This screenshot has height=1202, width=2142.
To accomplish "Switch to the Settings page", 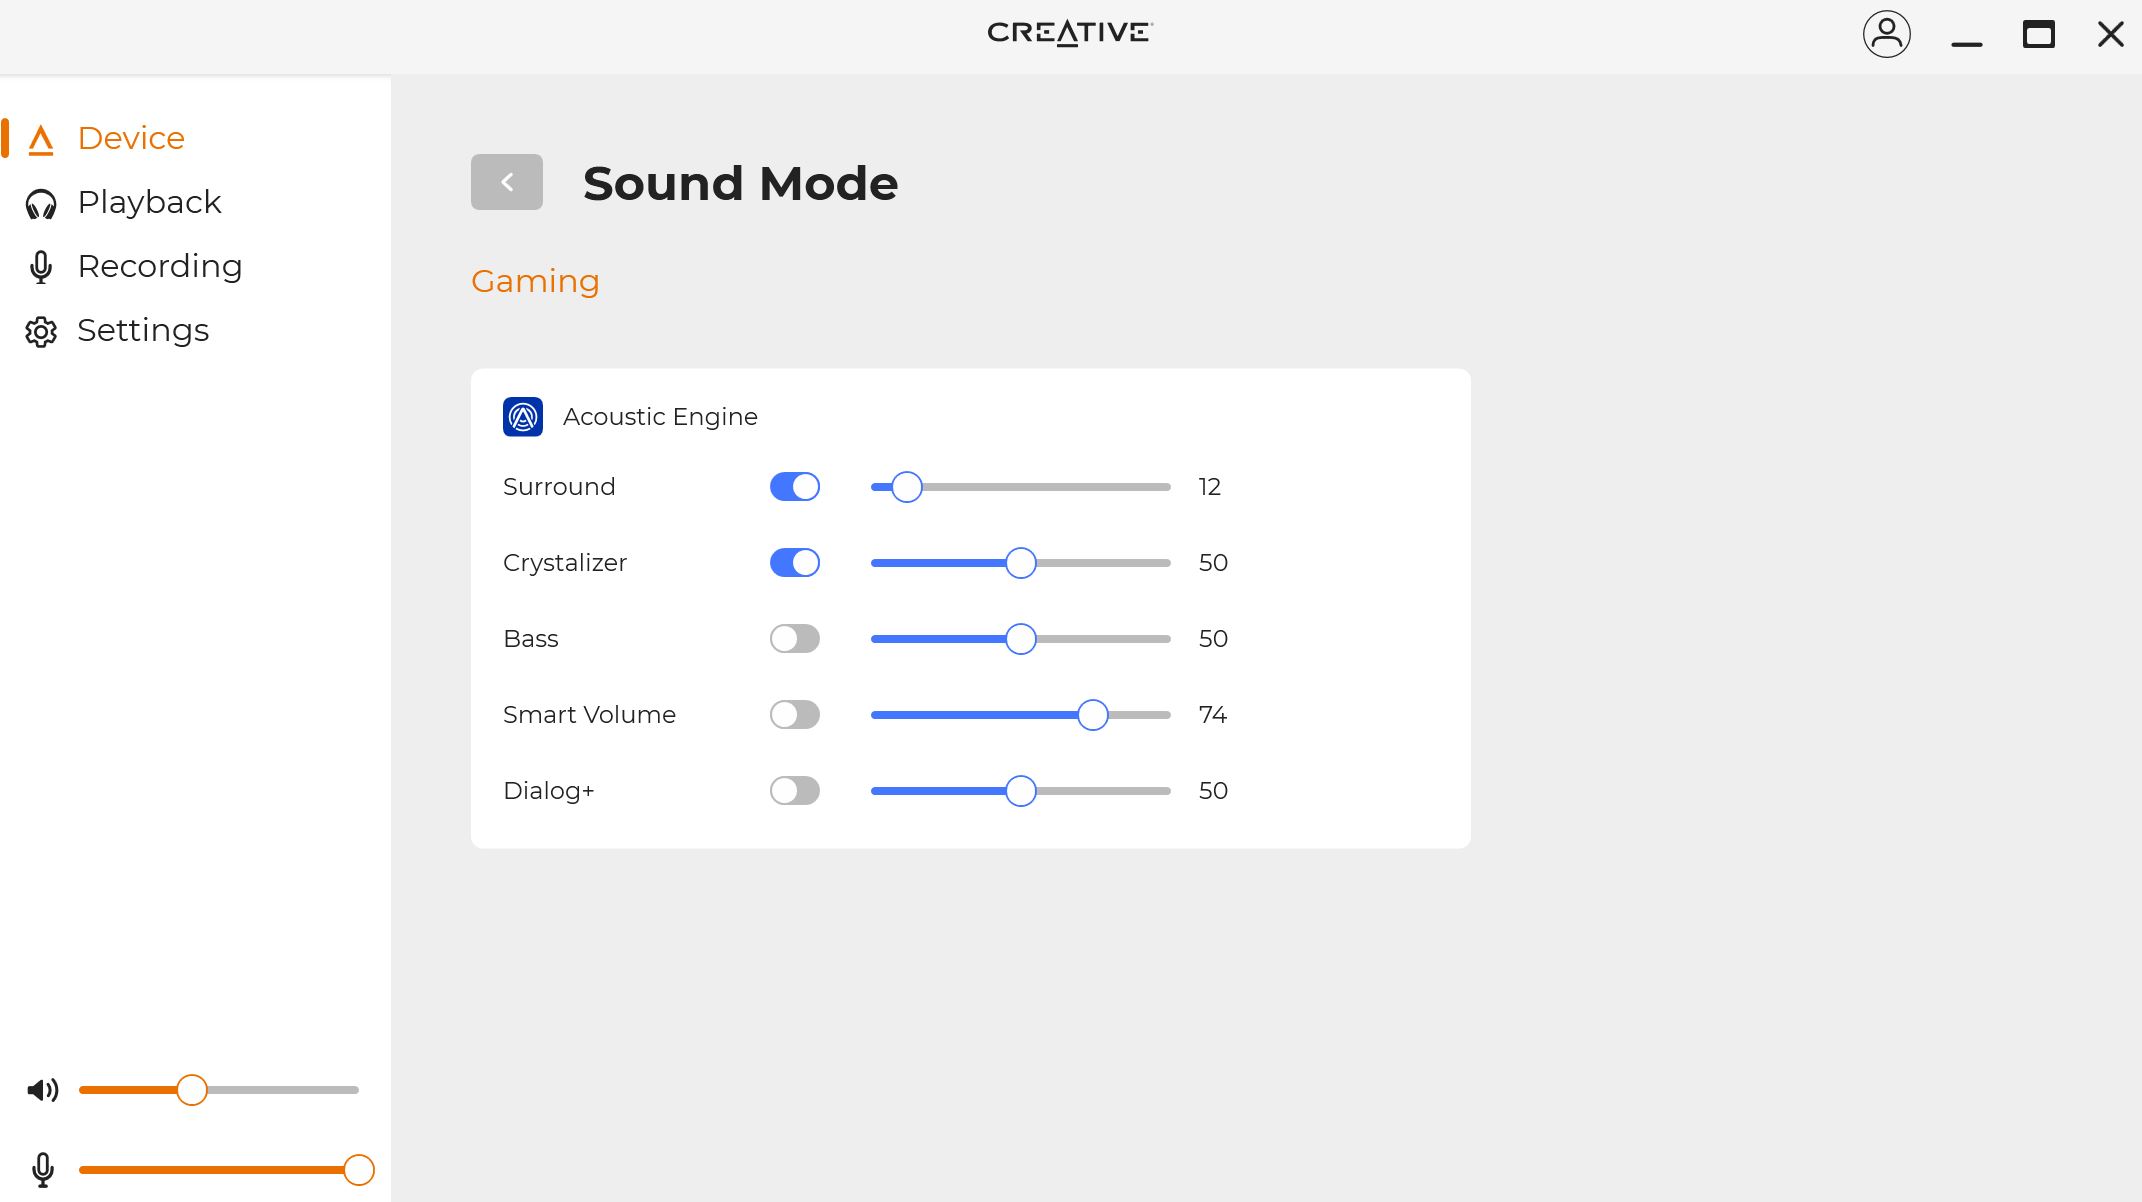I will click(x=143, y=331).
